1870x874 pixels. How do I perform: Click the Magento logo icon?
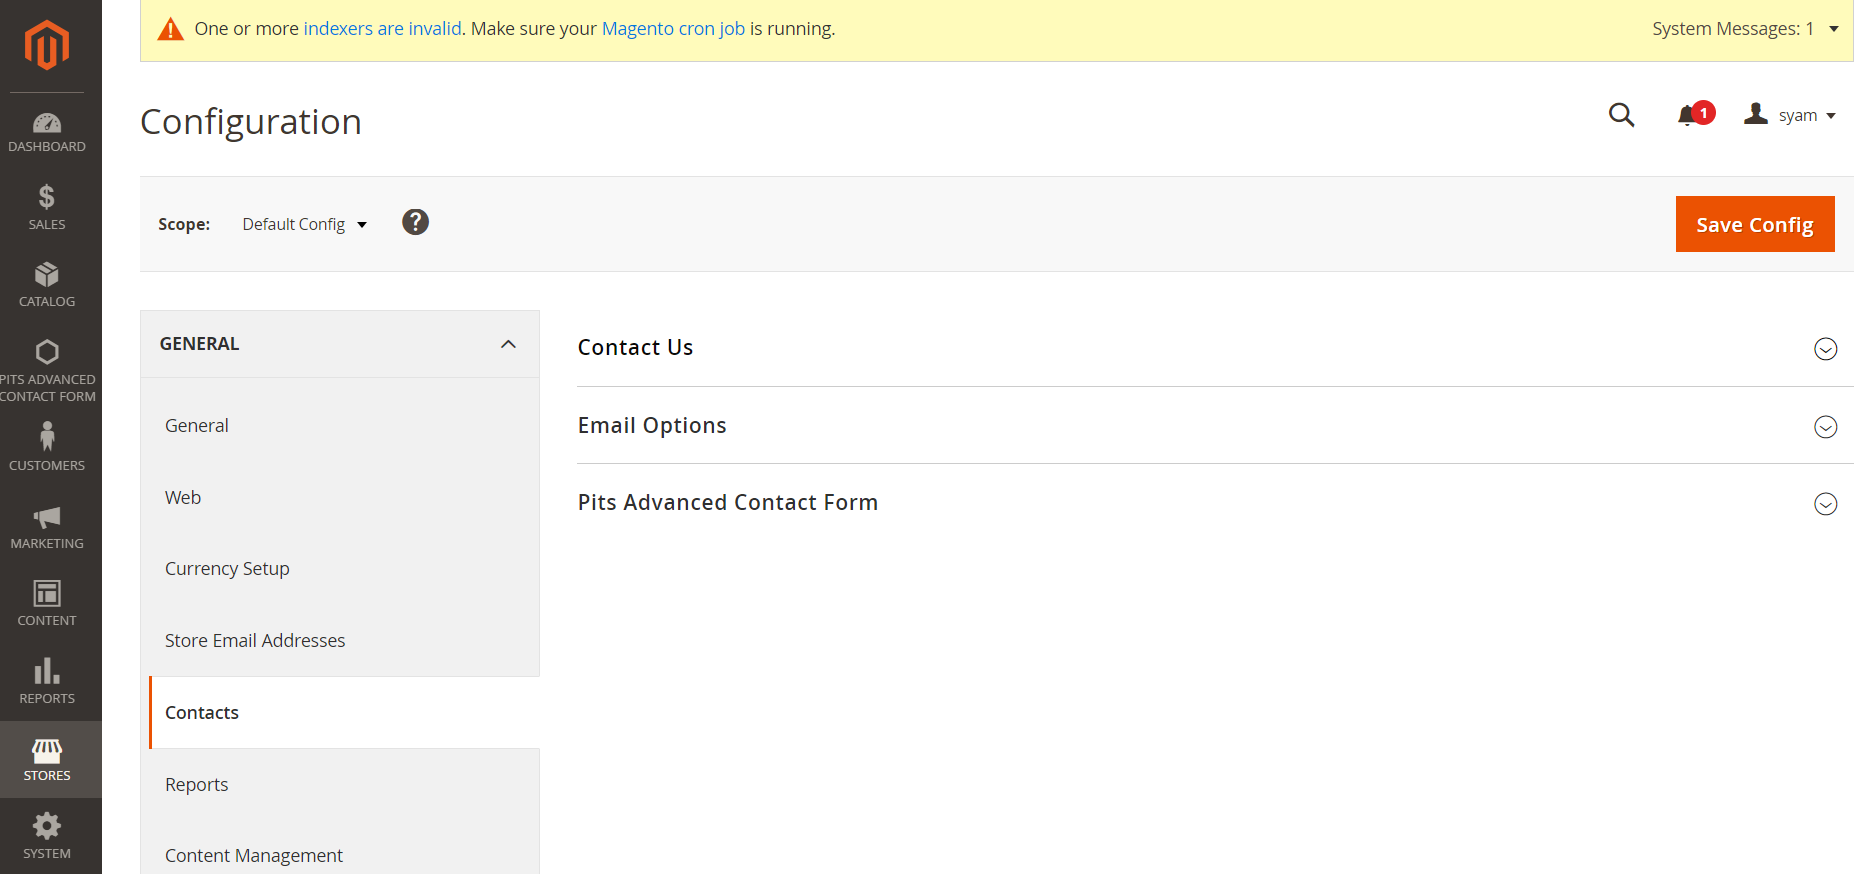pyautogui.click(x=47, y=45)
